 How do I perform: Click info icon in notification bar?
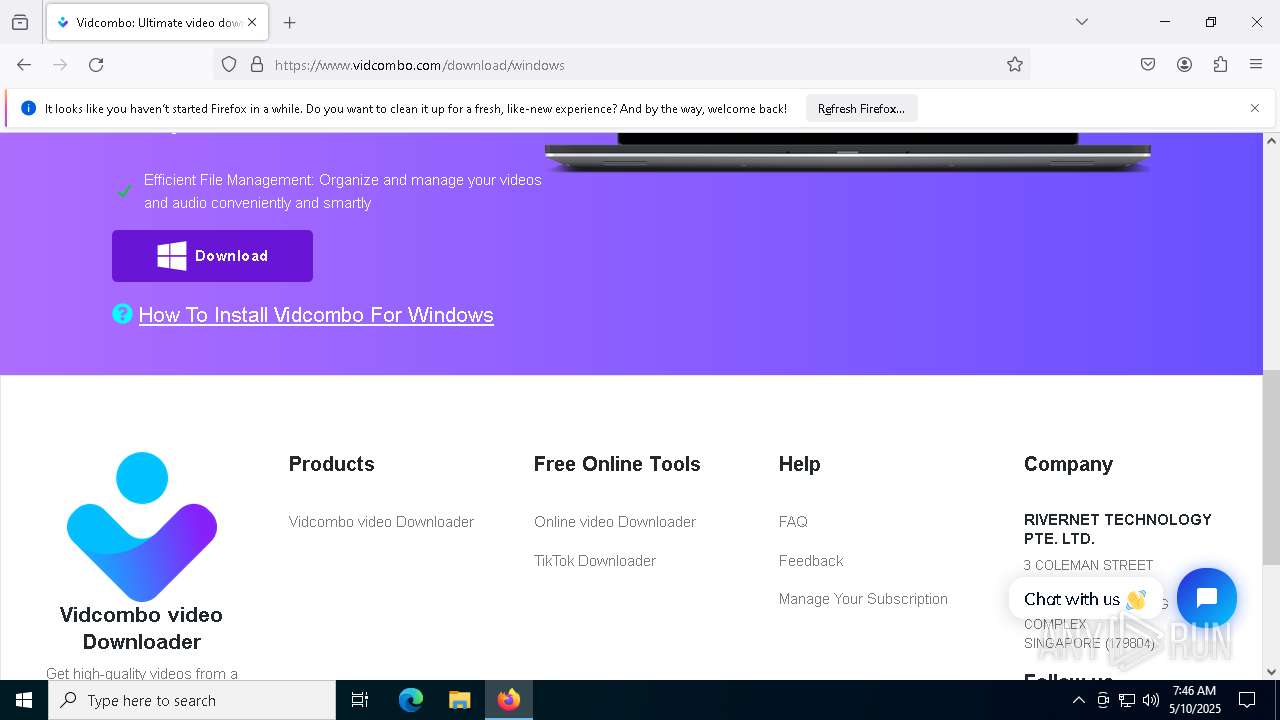(x=28, y=108)
